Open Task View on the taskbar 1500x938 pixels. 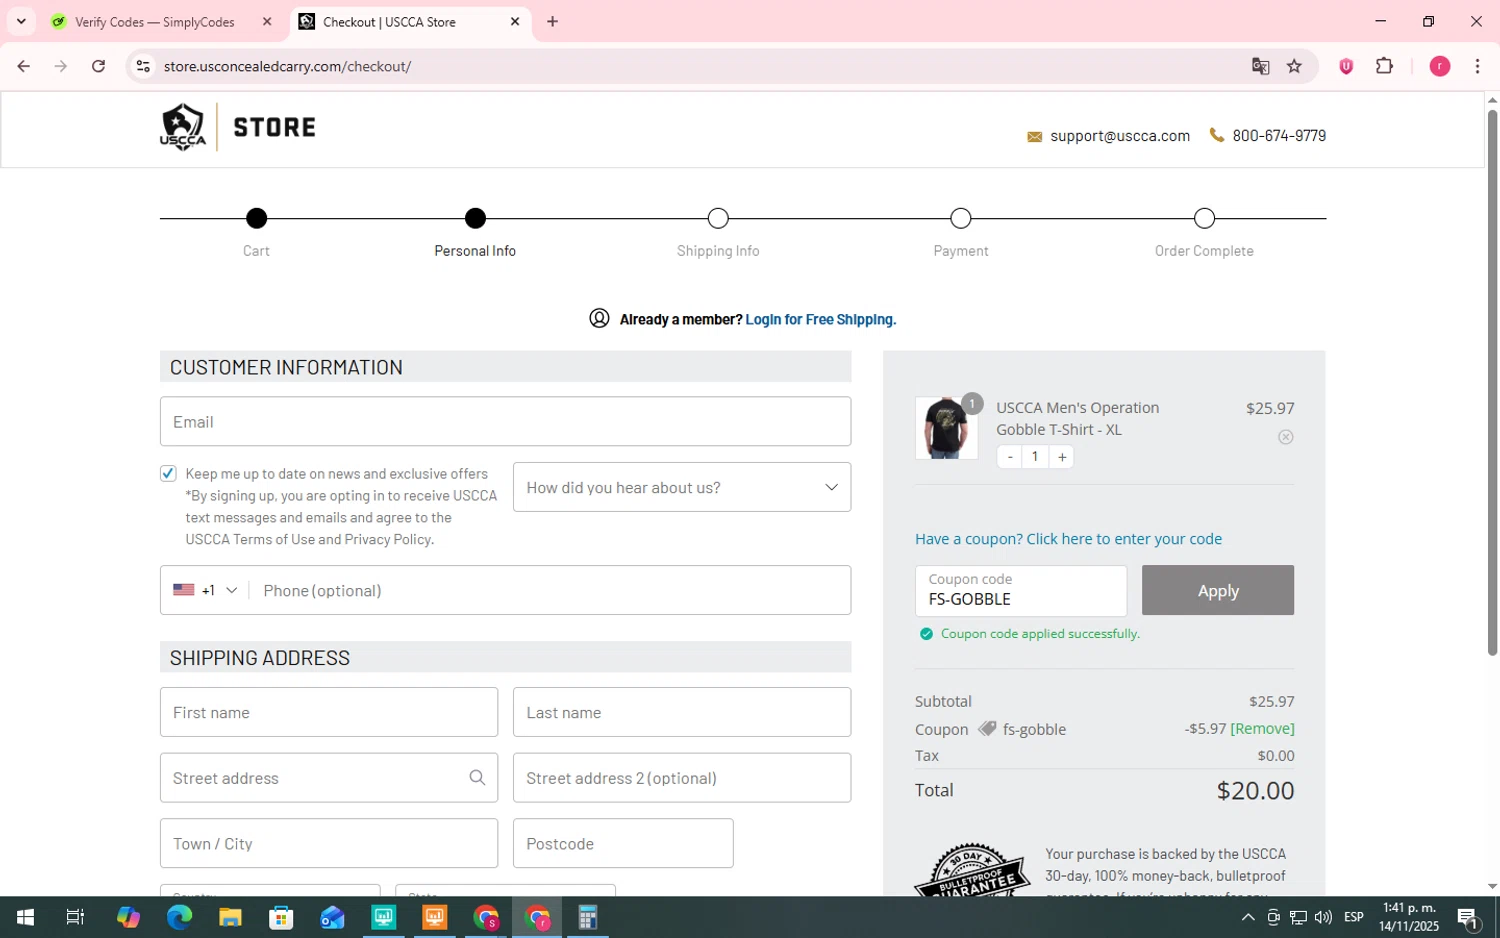point(75,917)
